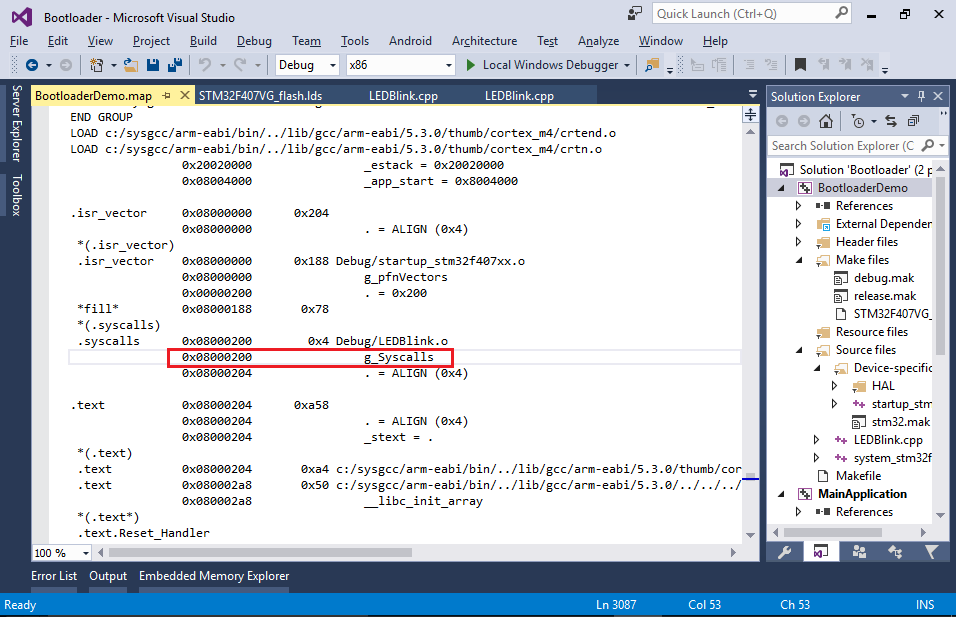Click the editor horizontal scrollbar thumb

260,552
